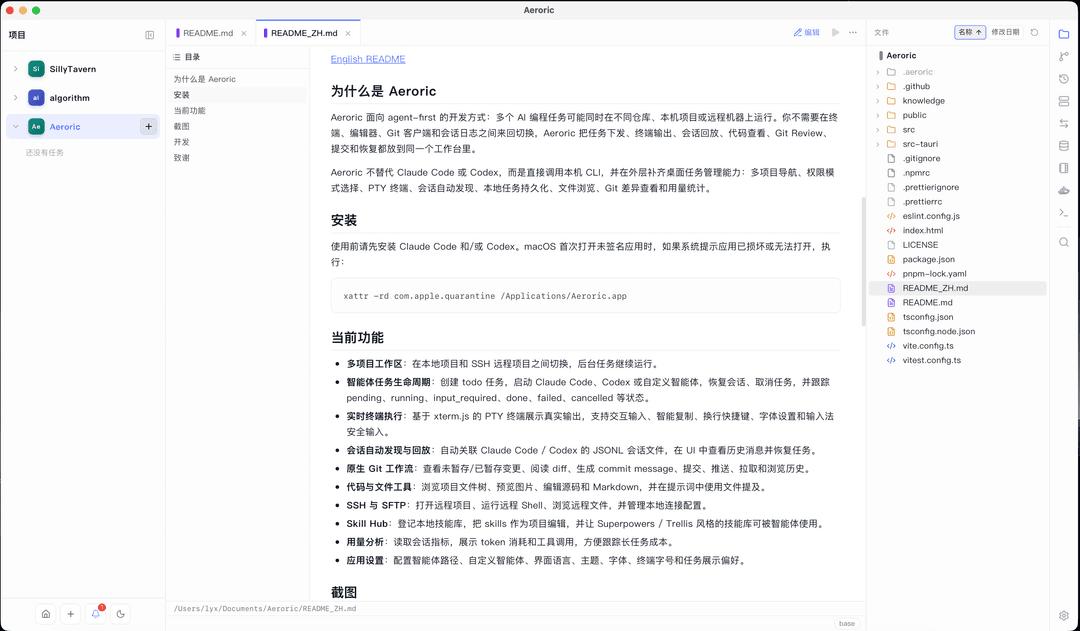Screen dimensions: 1080x631
Task: Expand the public folder
Action: 878,115
